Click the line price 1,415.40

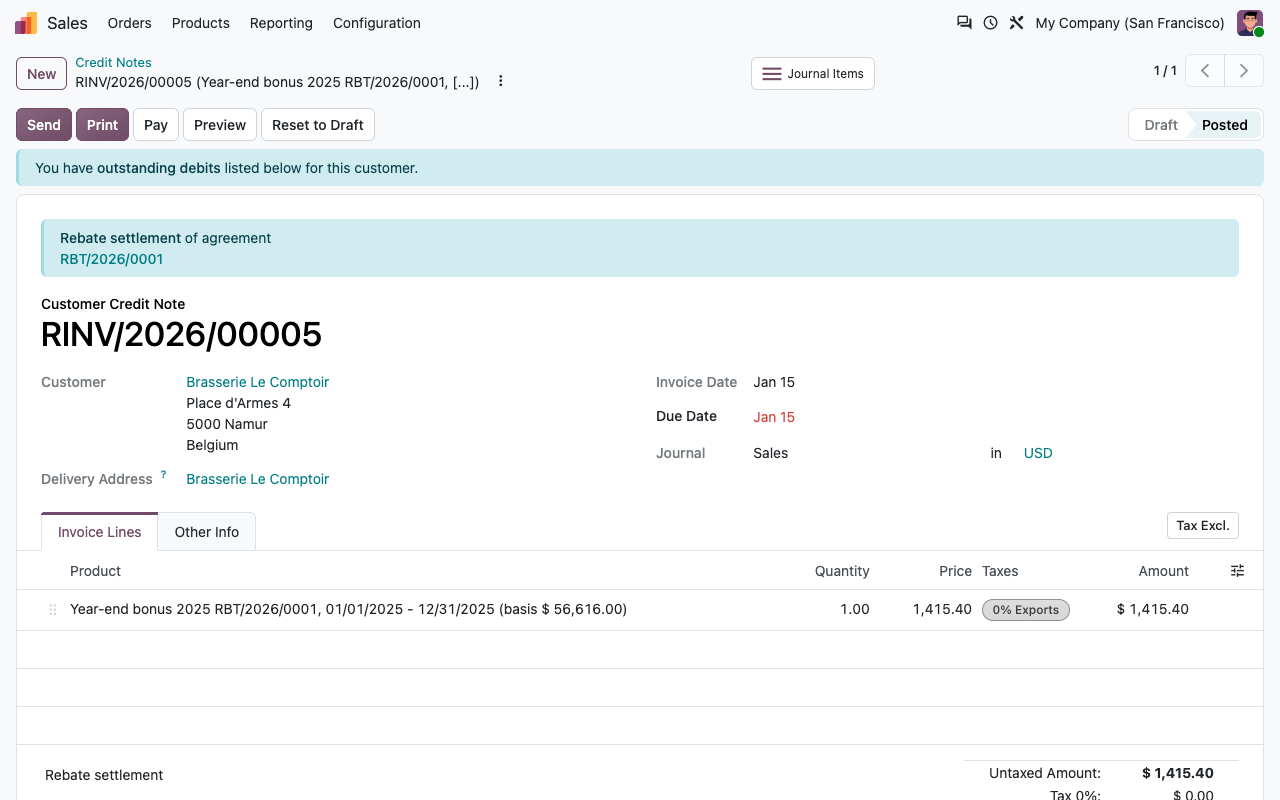942,609
